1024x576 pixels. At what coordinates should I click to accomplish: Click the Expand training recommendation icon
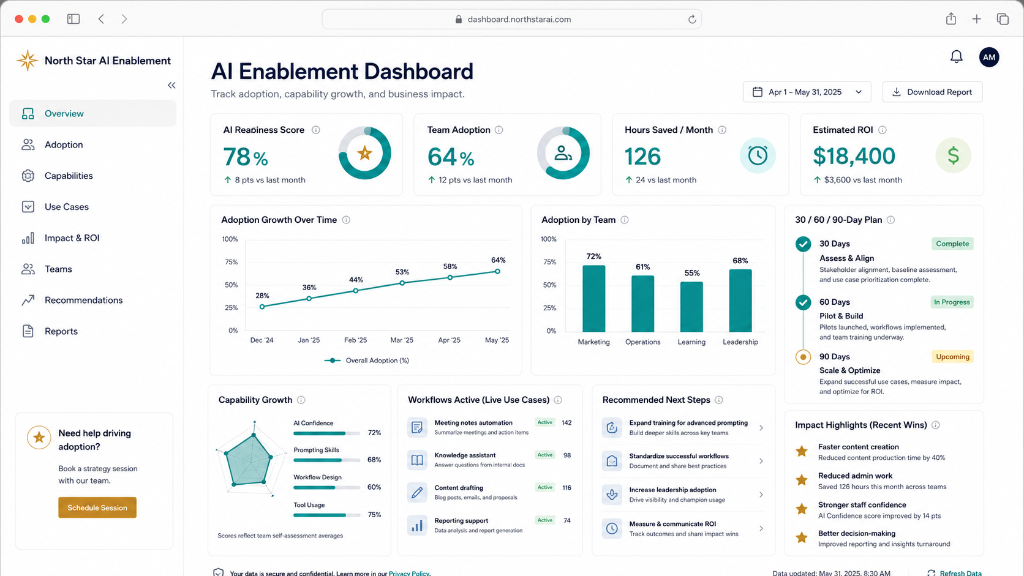tap(612, 428)
